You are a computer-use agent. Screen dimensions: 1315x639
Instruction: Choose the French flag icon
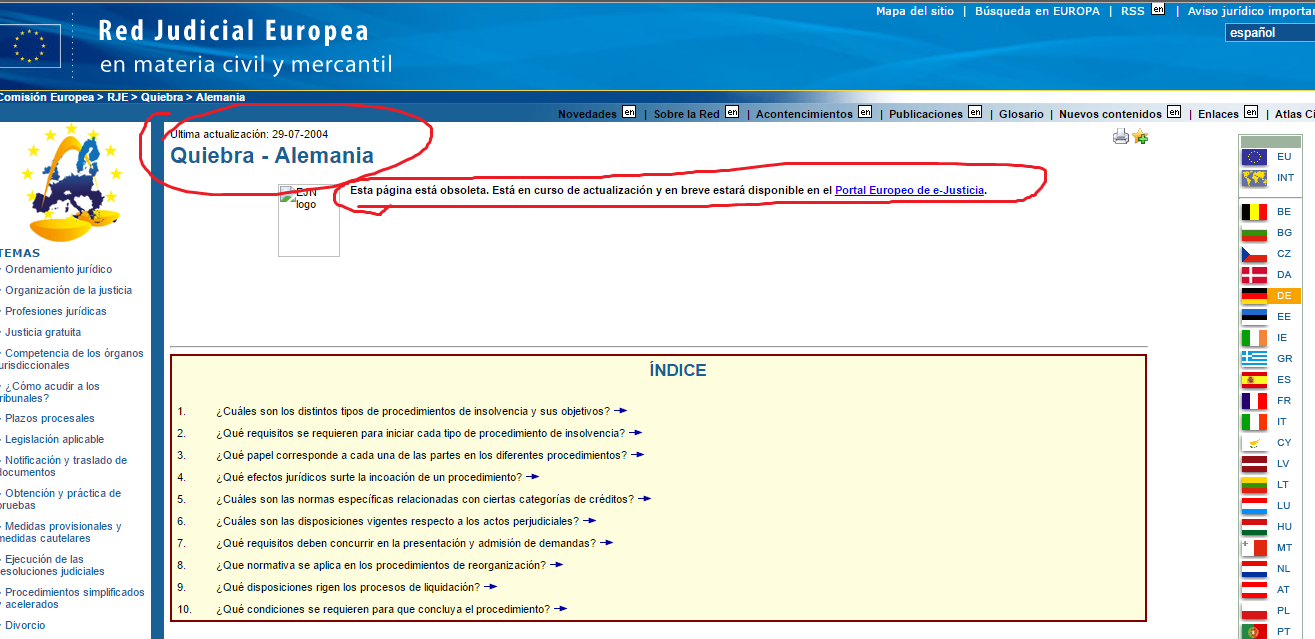click(x=1254, y=401)
